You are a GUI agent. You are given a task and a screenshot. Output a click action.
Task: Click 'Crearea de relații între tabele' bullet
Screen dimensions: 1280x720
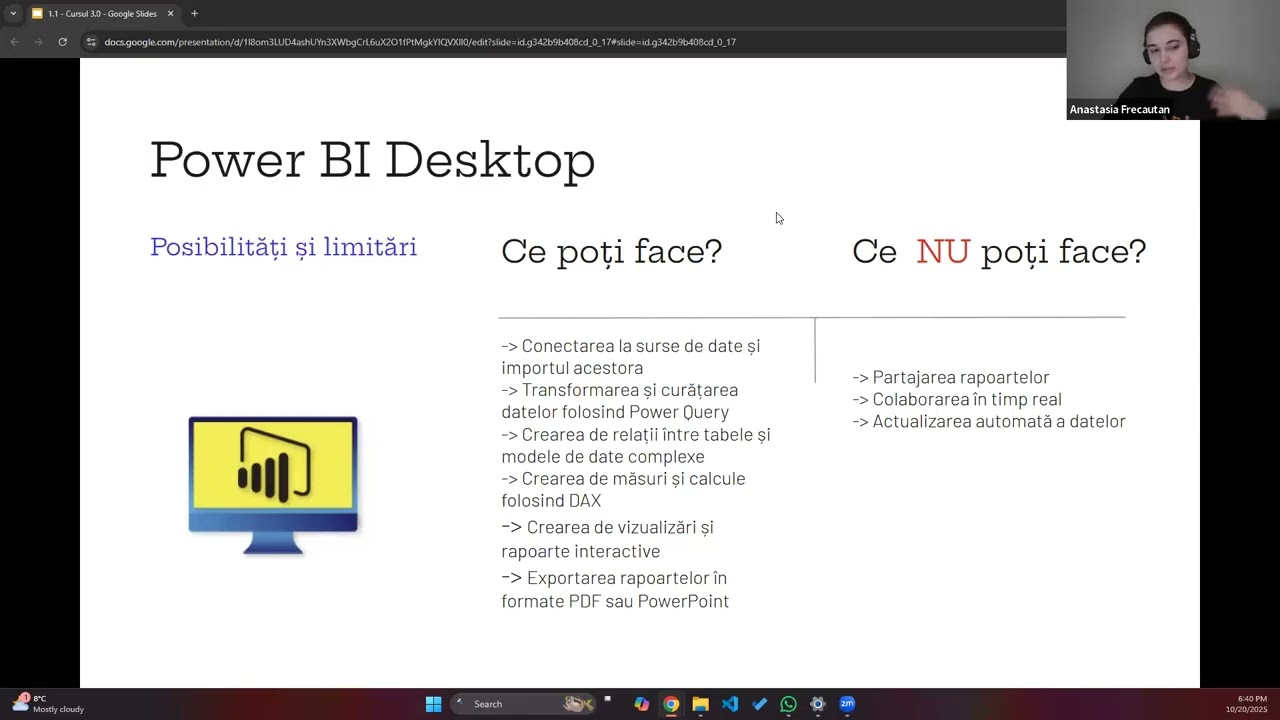point(636,445)
